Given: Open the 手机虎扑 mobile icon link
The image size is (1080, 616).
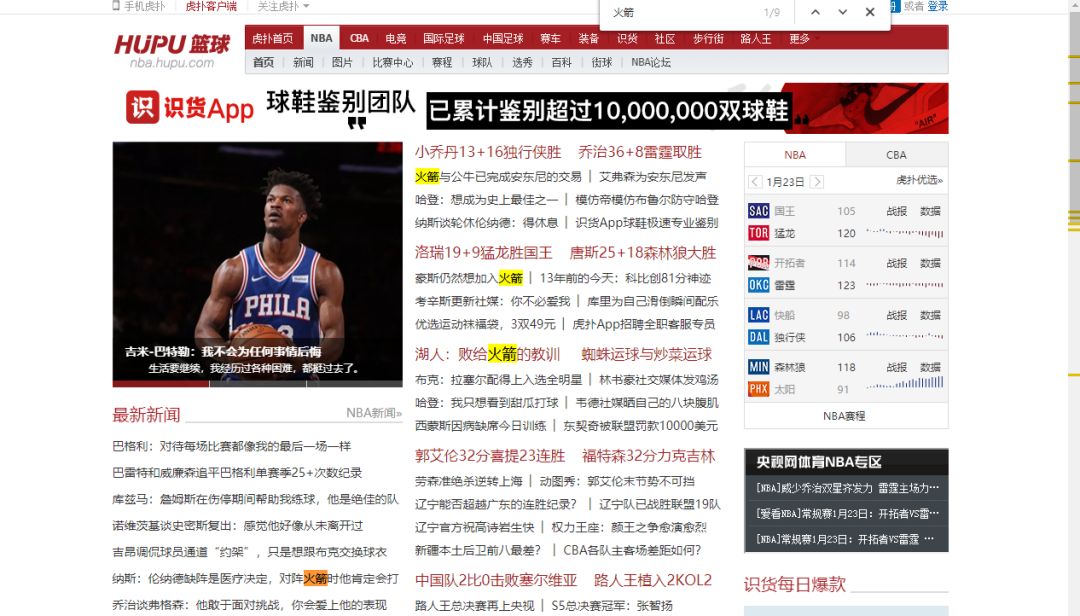Looking at the screenshot, I should [138, 6].
